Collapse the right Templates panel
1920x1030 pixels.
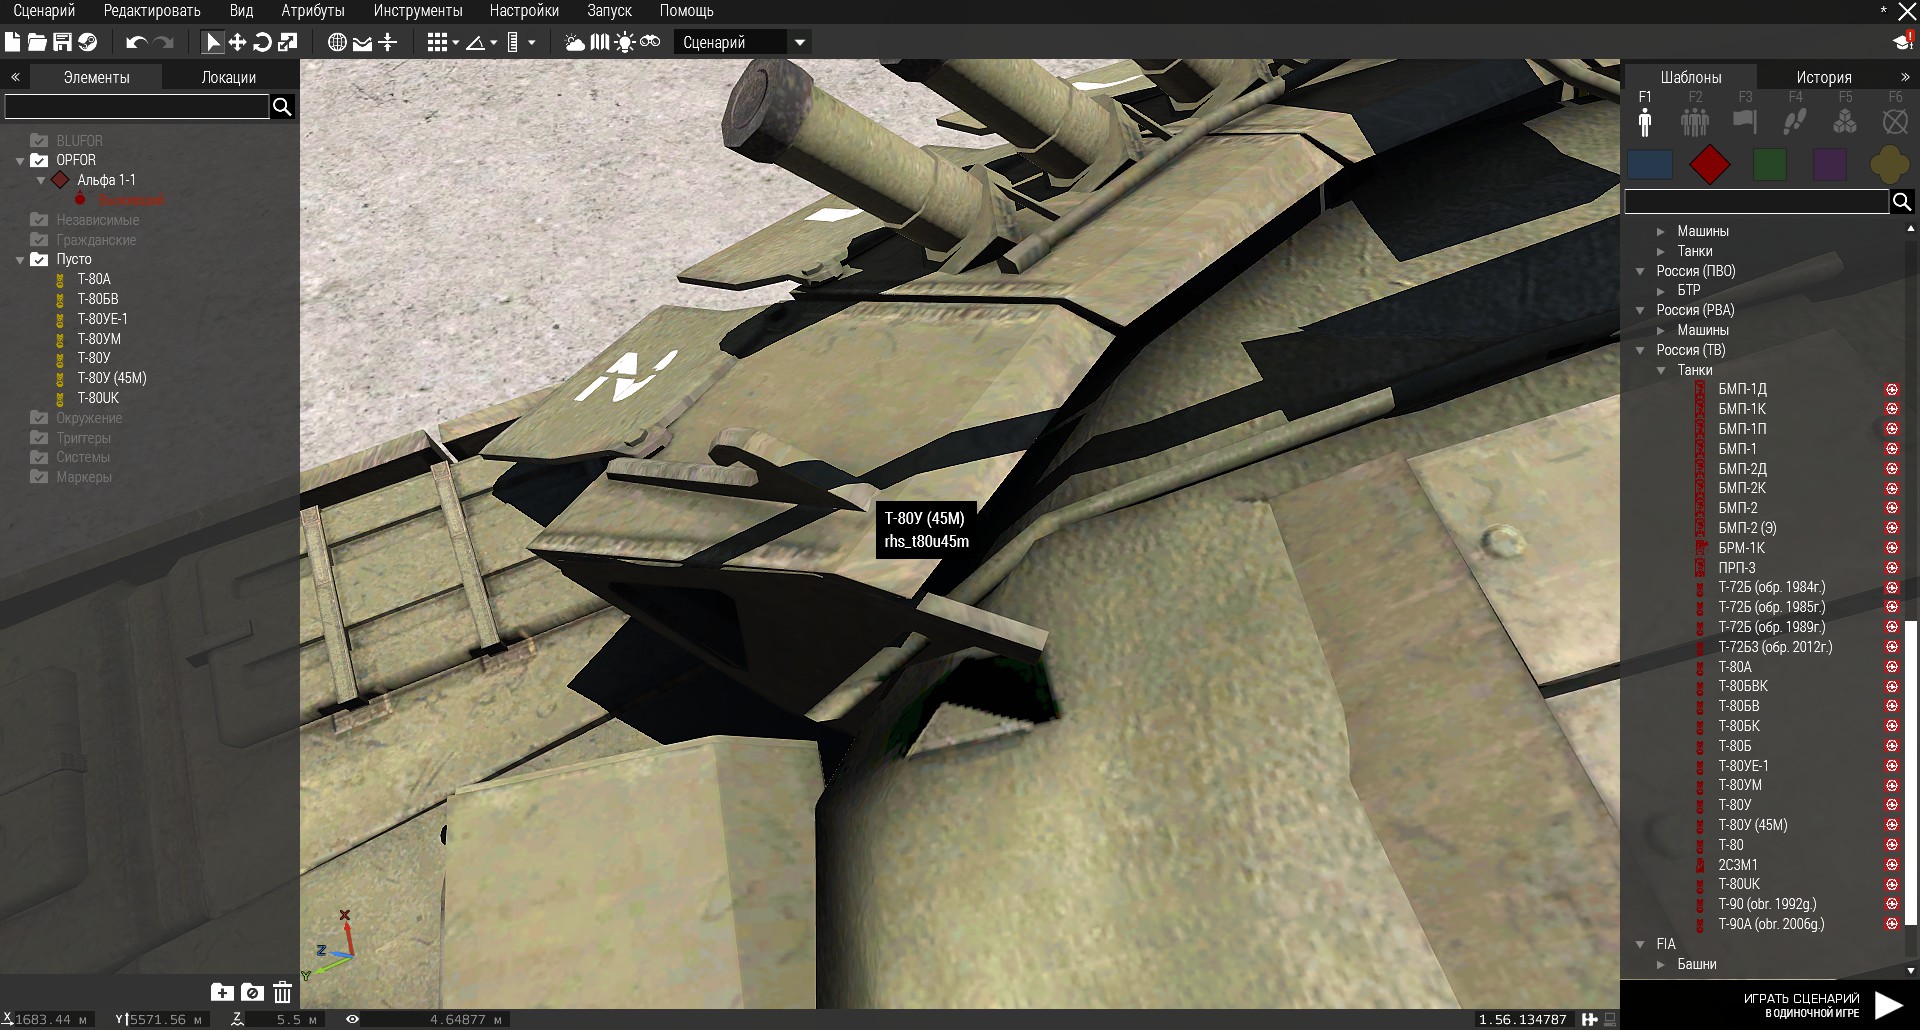pos(1905,77)
